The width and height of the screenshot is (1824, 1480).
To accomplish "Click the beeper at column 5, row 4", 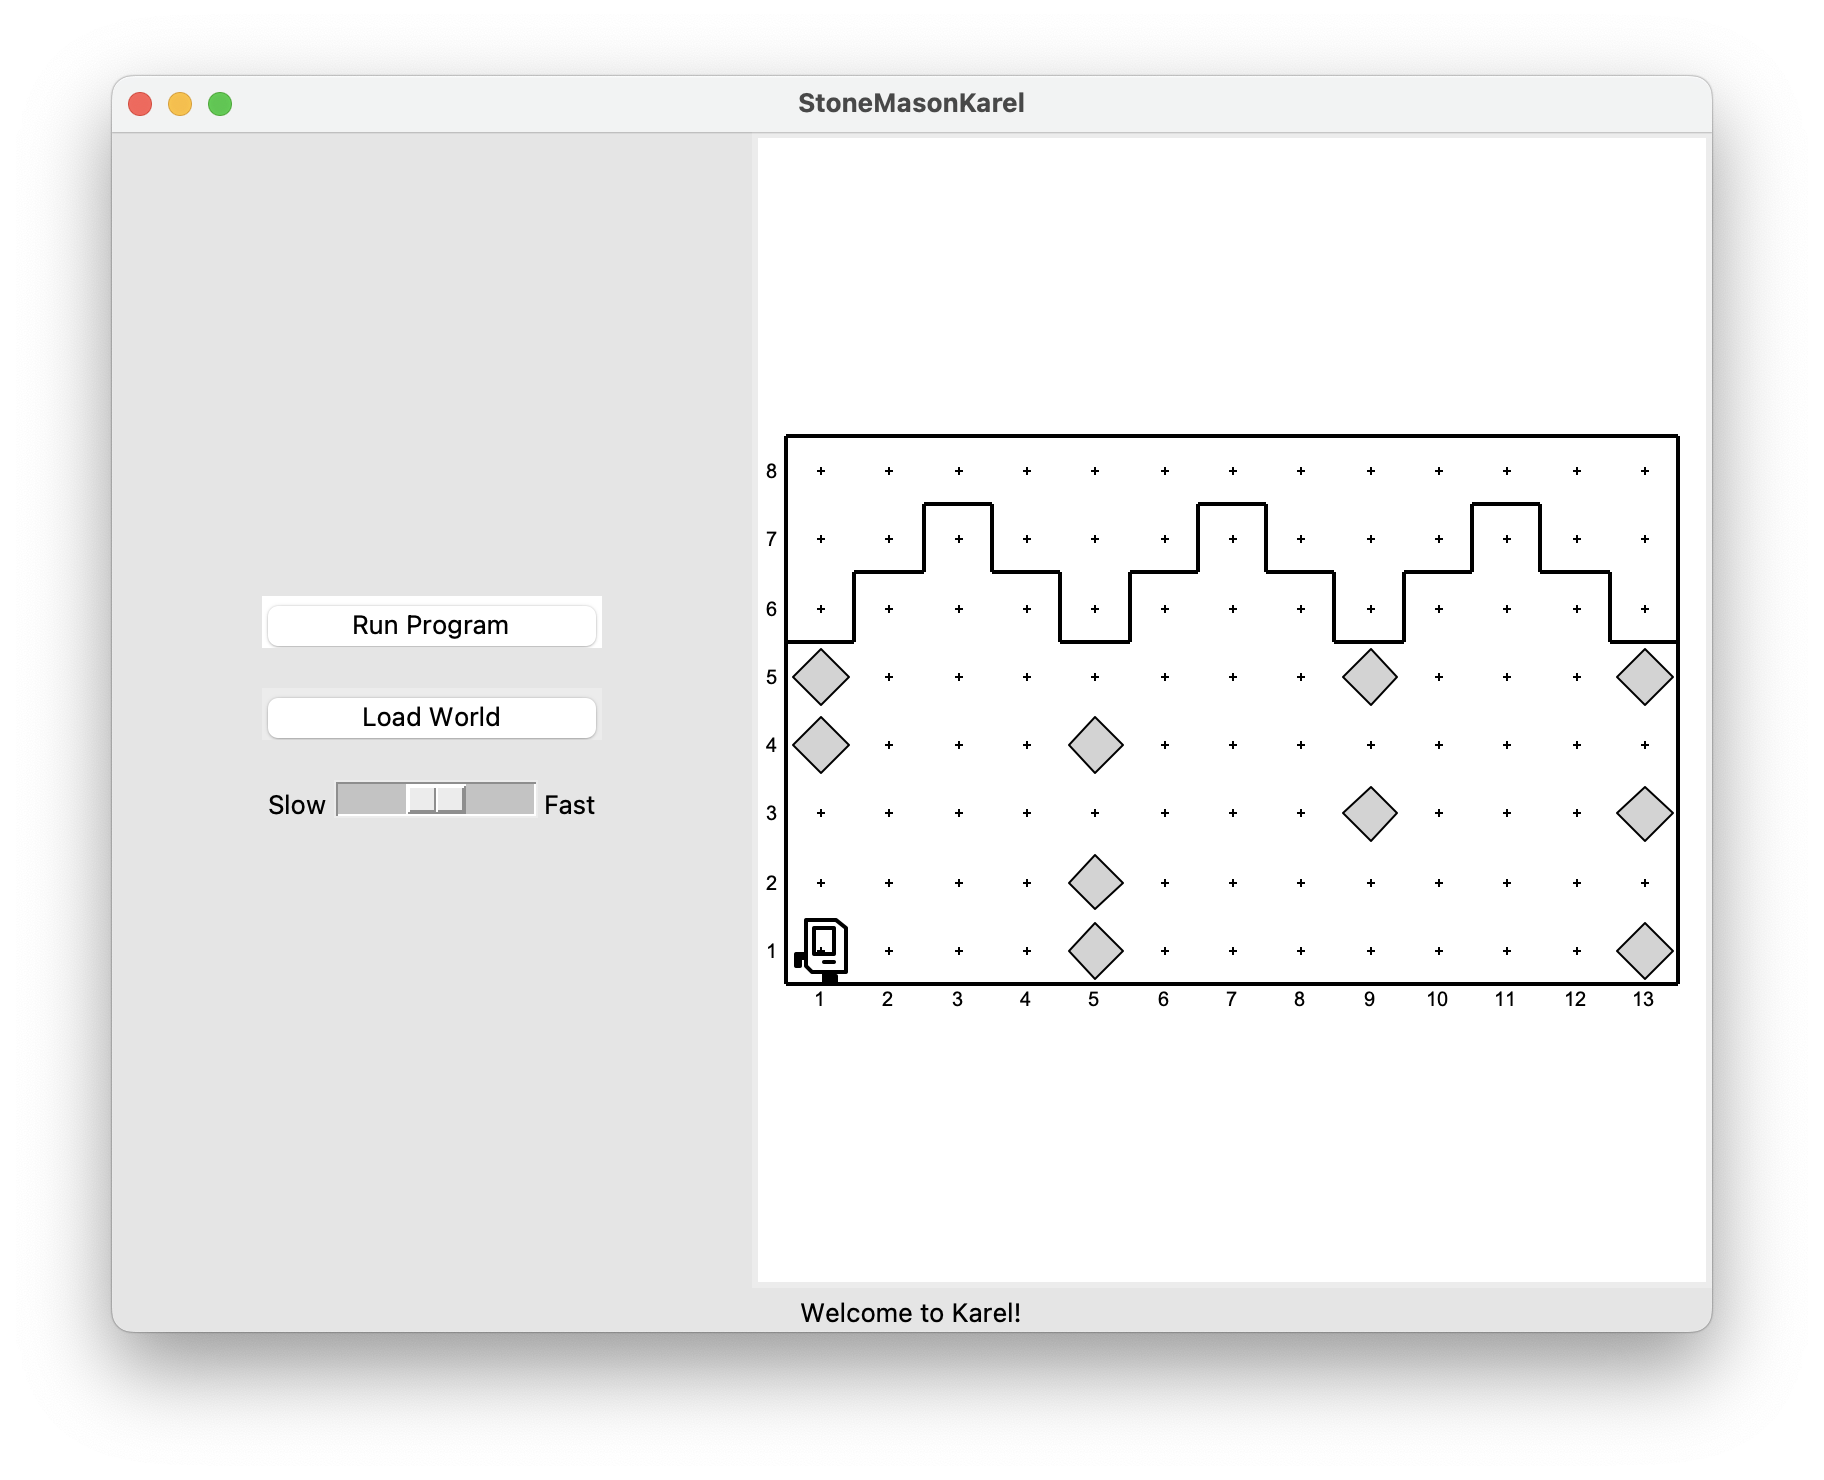I will [1096, 745].
